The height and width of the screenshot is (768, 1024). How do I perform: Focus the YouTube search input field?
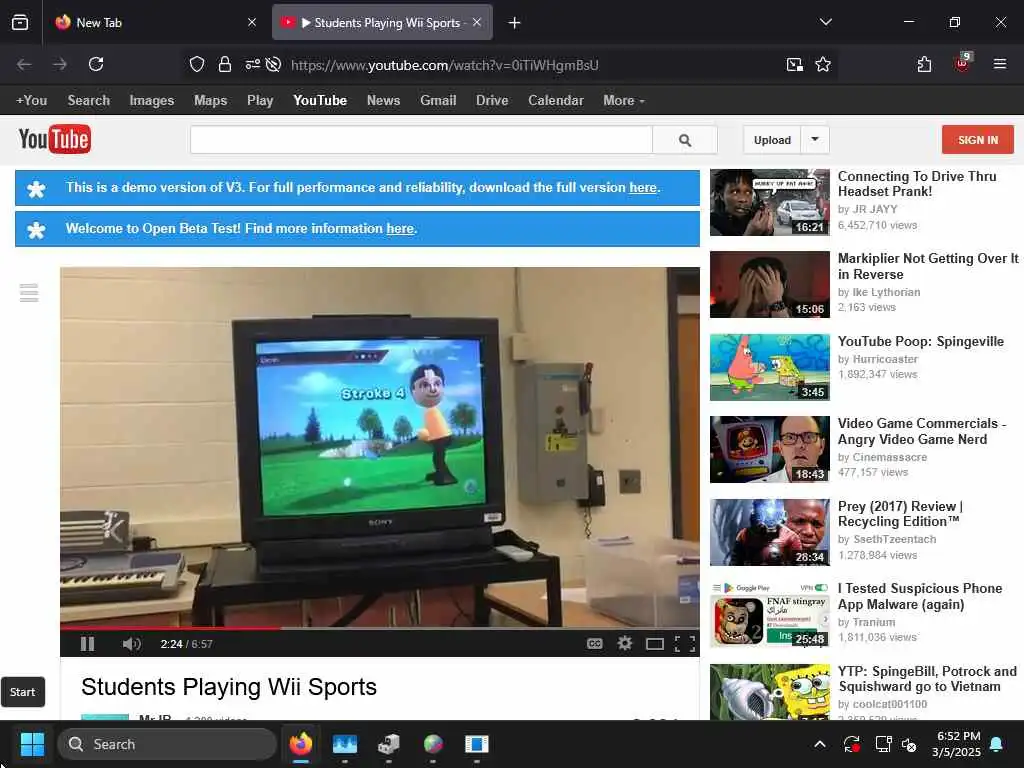coord(421,140)
